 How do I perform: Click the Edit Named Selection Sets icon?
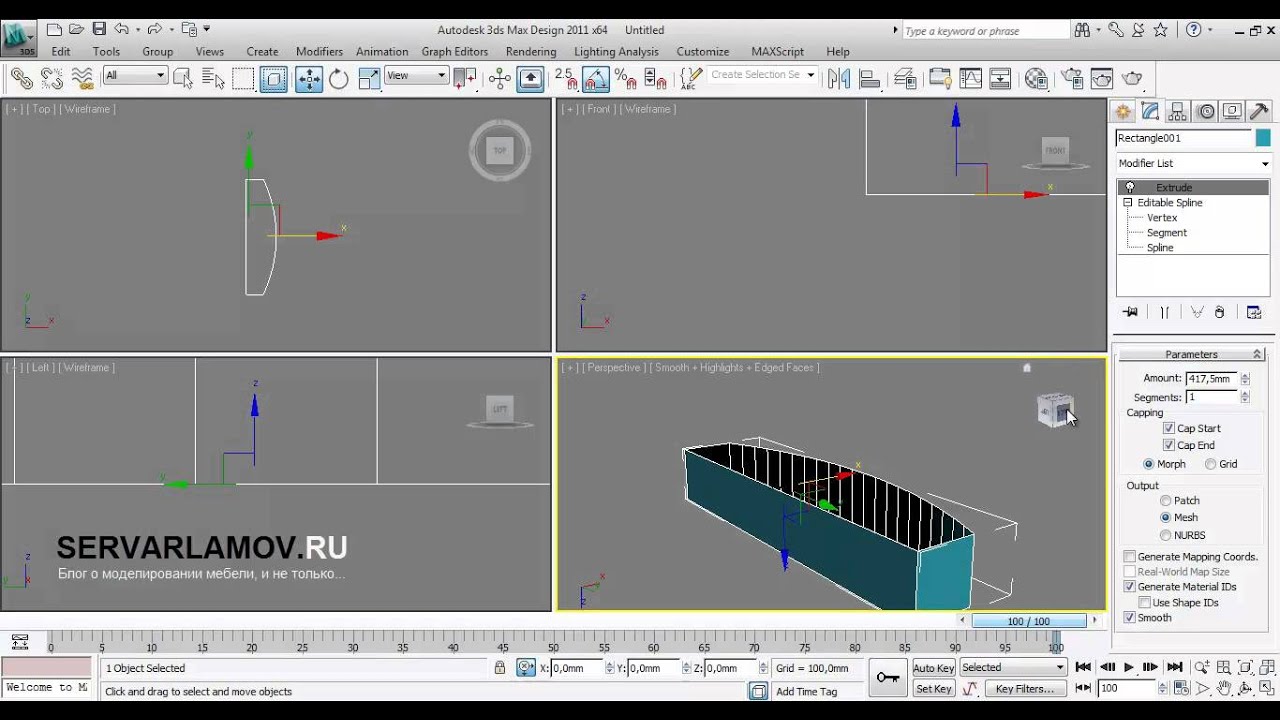pyautogui.click(x=691, y=78)
